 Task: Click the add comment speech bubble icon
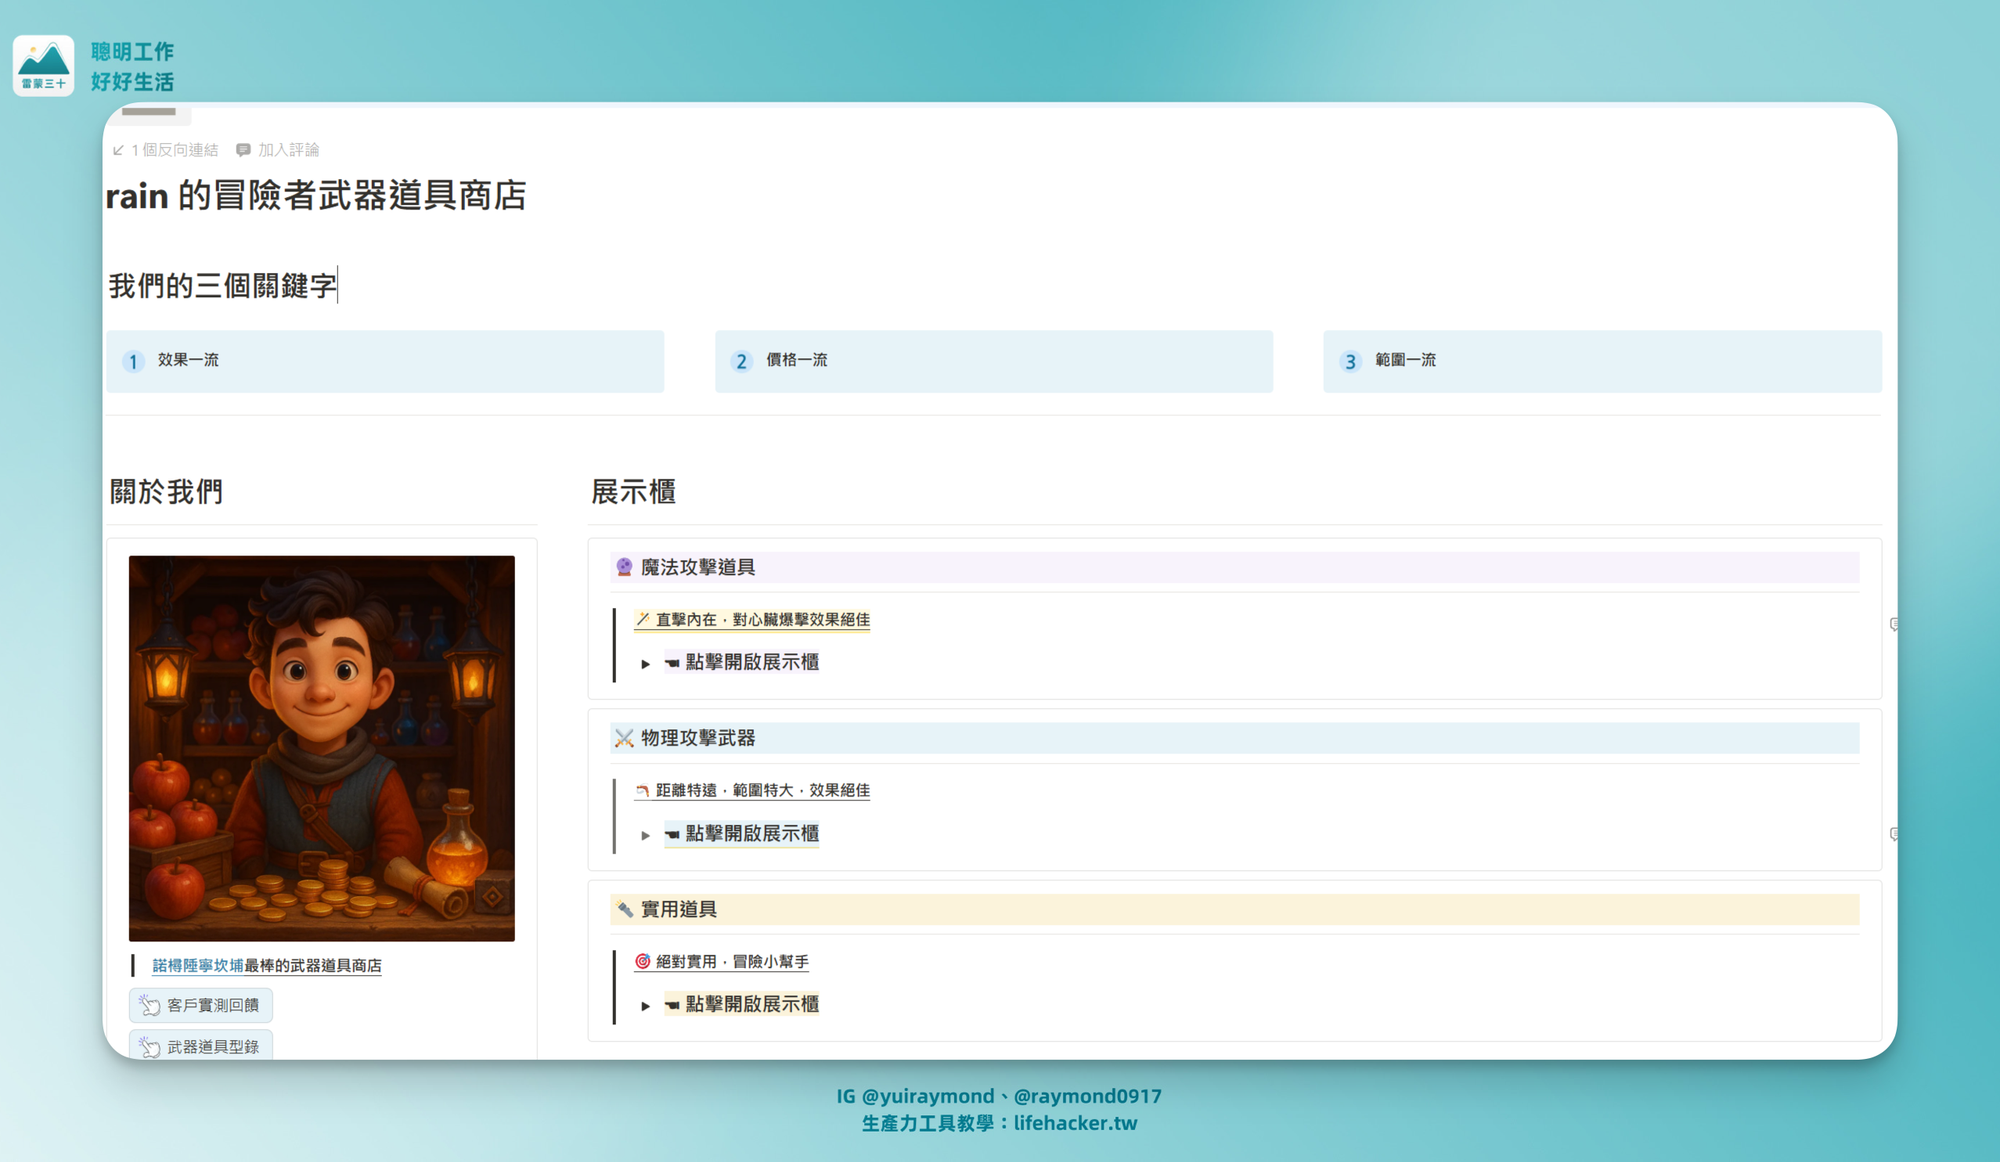coord(243,150)
